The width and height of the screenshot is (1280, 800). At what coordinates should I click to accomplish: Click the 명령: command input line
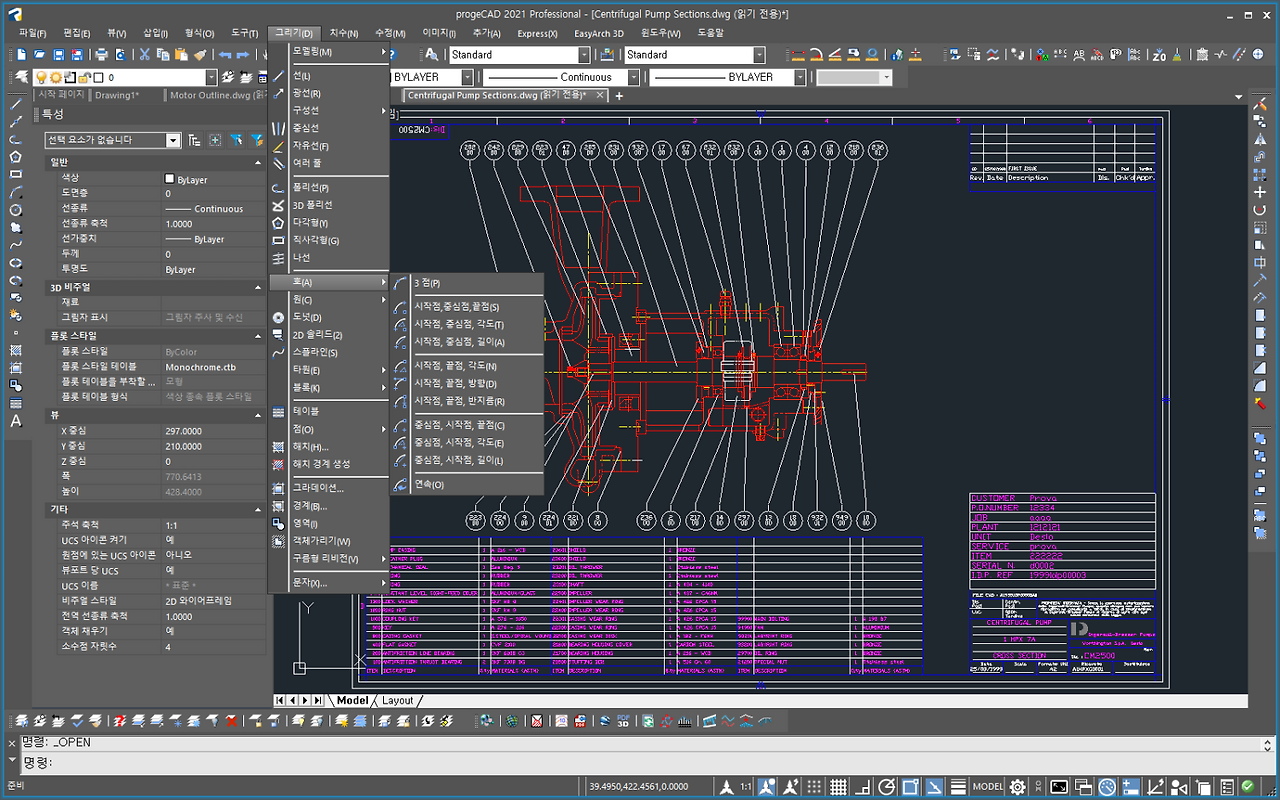tap(640, 763)
